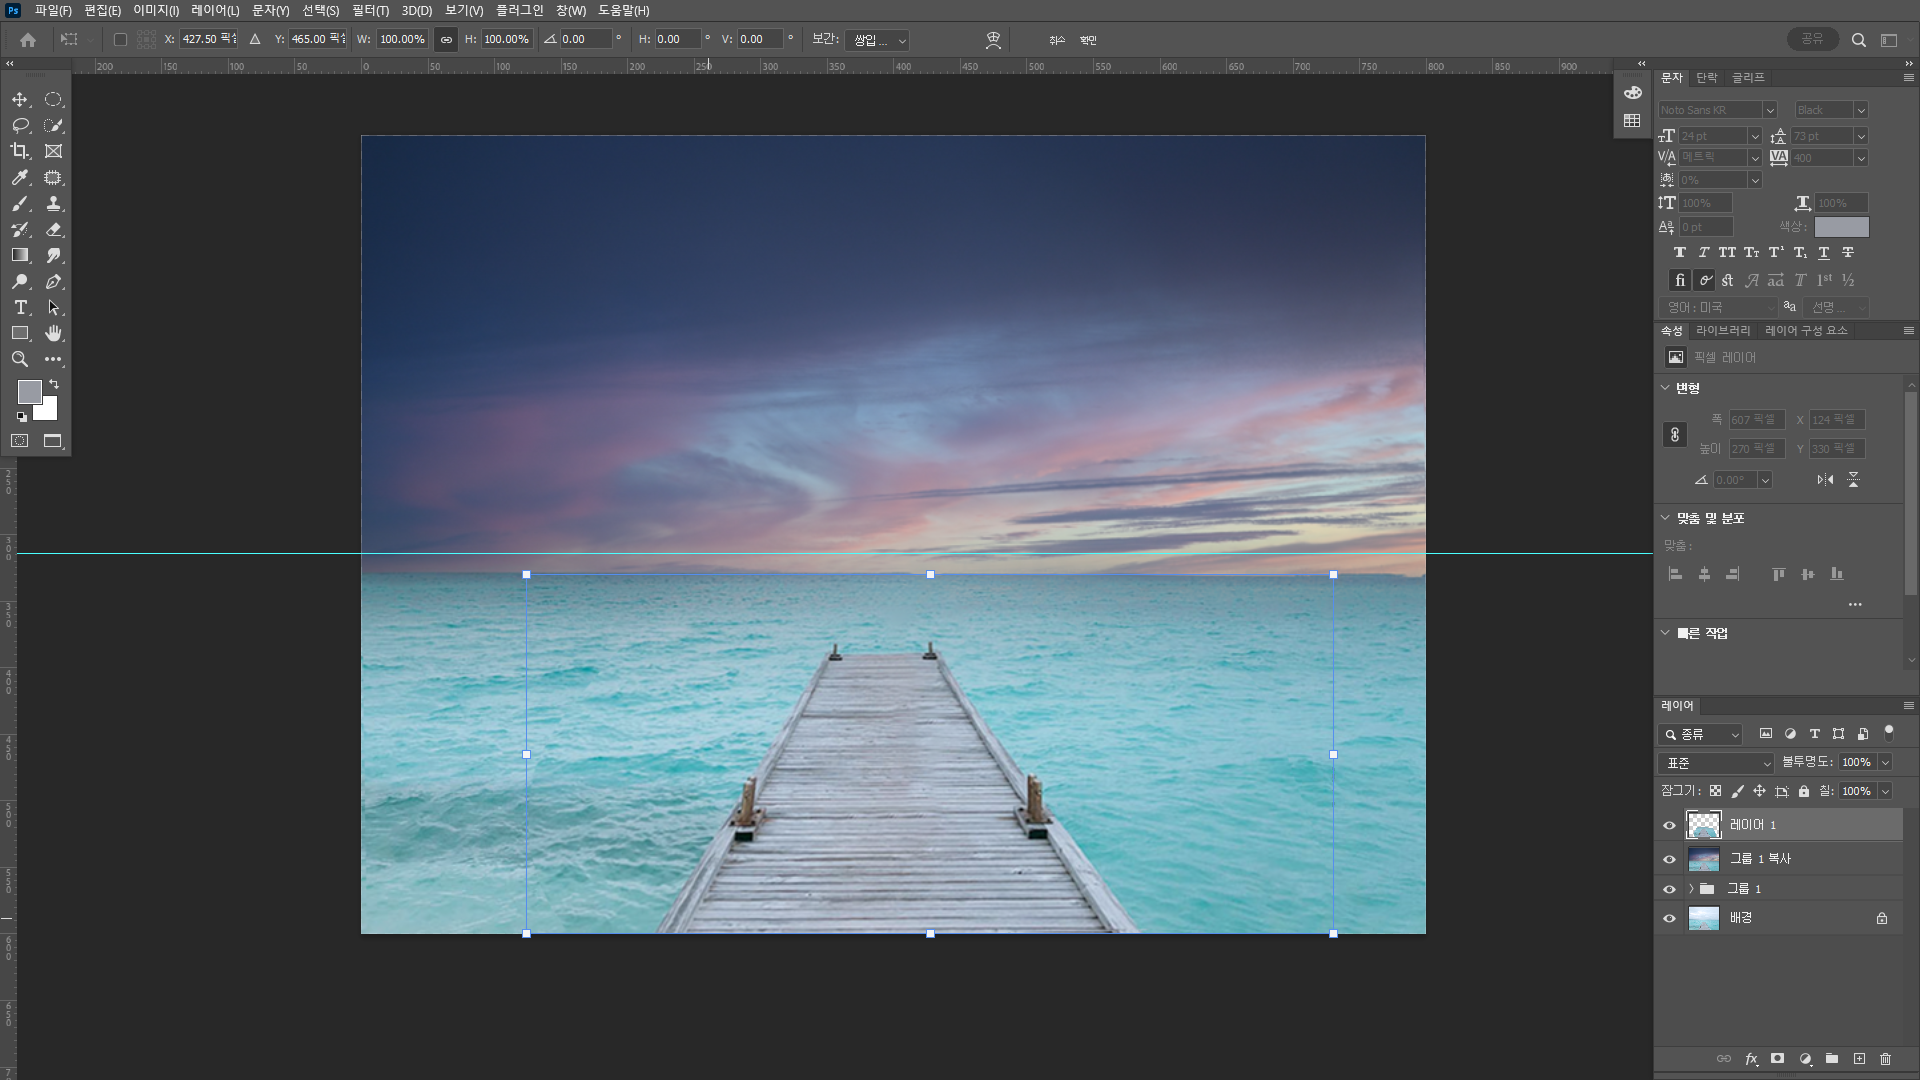
Task: Click the 공유 share button
Action: coord(1812,39)
